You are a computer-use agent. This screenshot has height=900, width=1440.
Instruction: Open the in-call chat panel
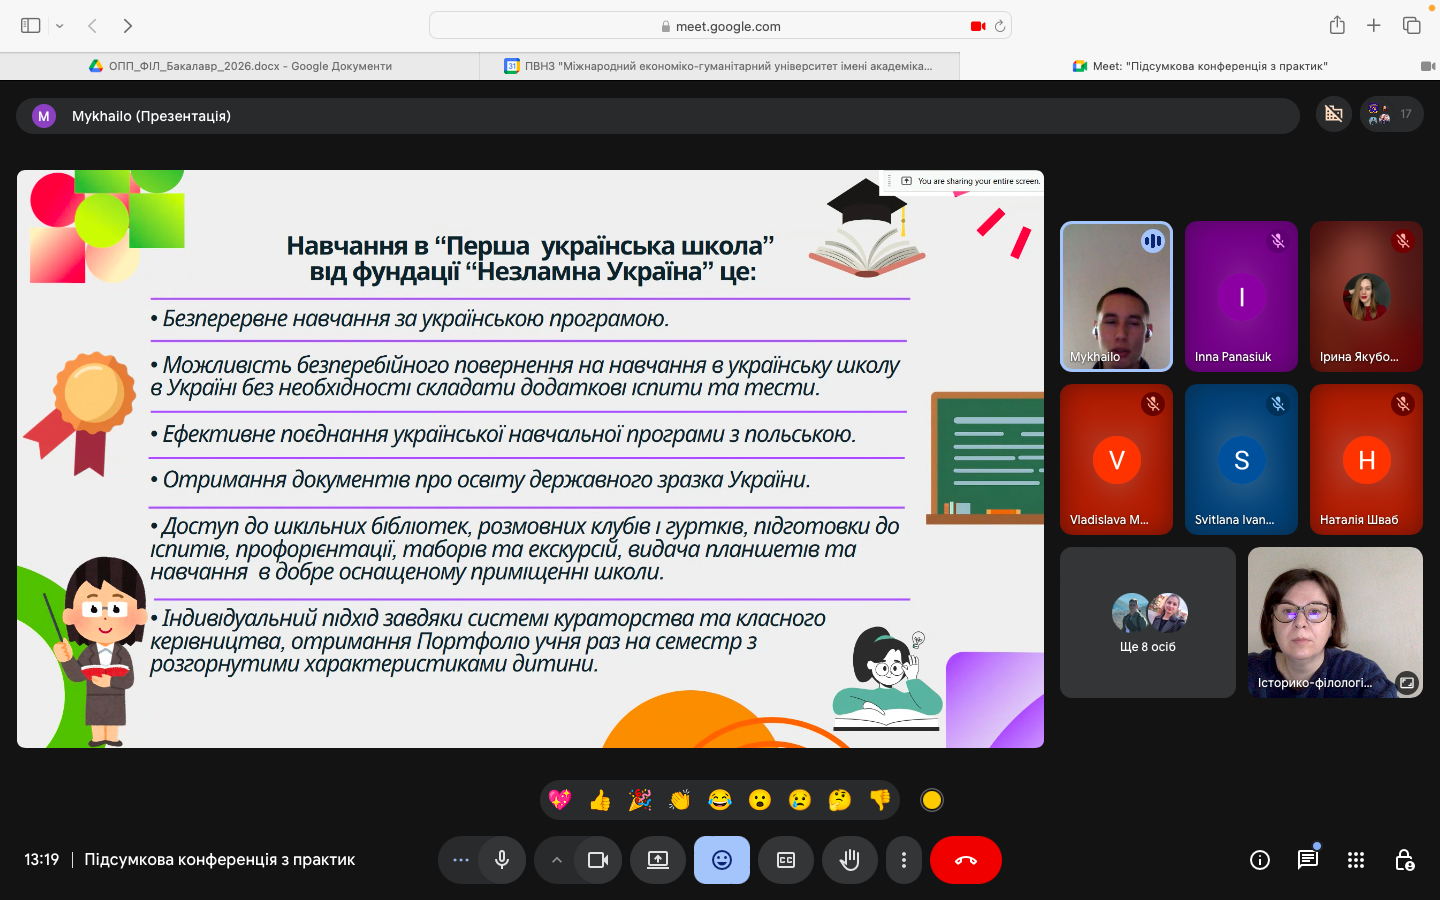(x=1307, y=860)
